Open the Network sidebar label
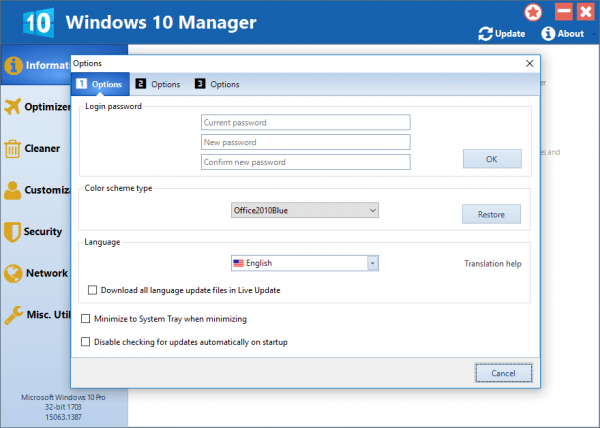Screen dimensions: 600x428 point(47,273)
